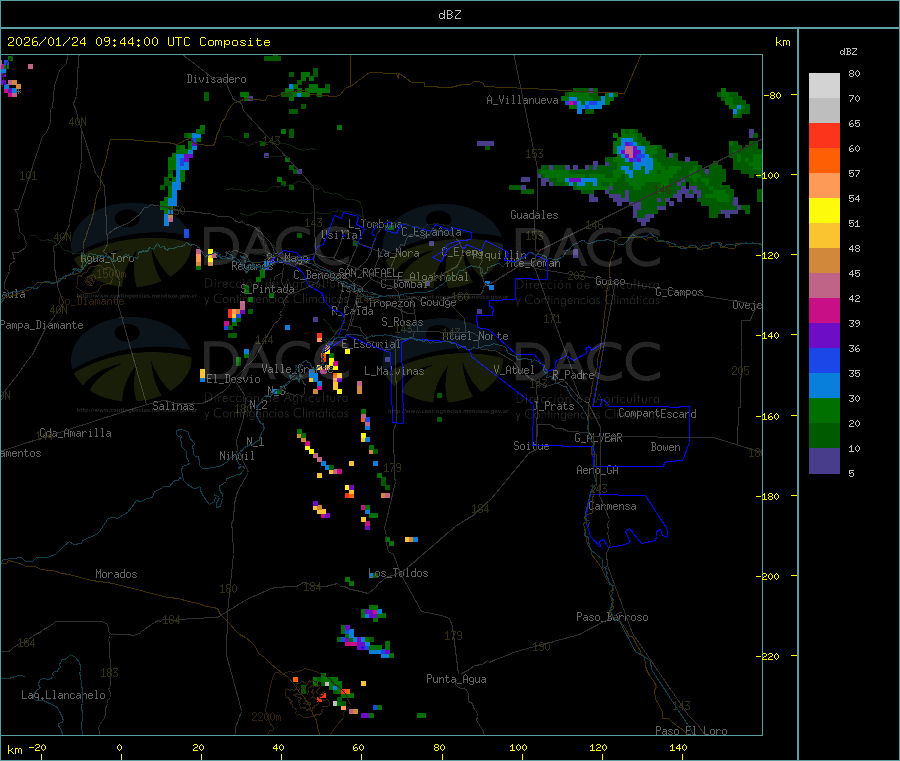This screenshot has height=761, width=900.
Task: Click the dBZ title at top
Action: click(x=449, y=15)
